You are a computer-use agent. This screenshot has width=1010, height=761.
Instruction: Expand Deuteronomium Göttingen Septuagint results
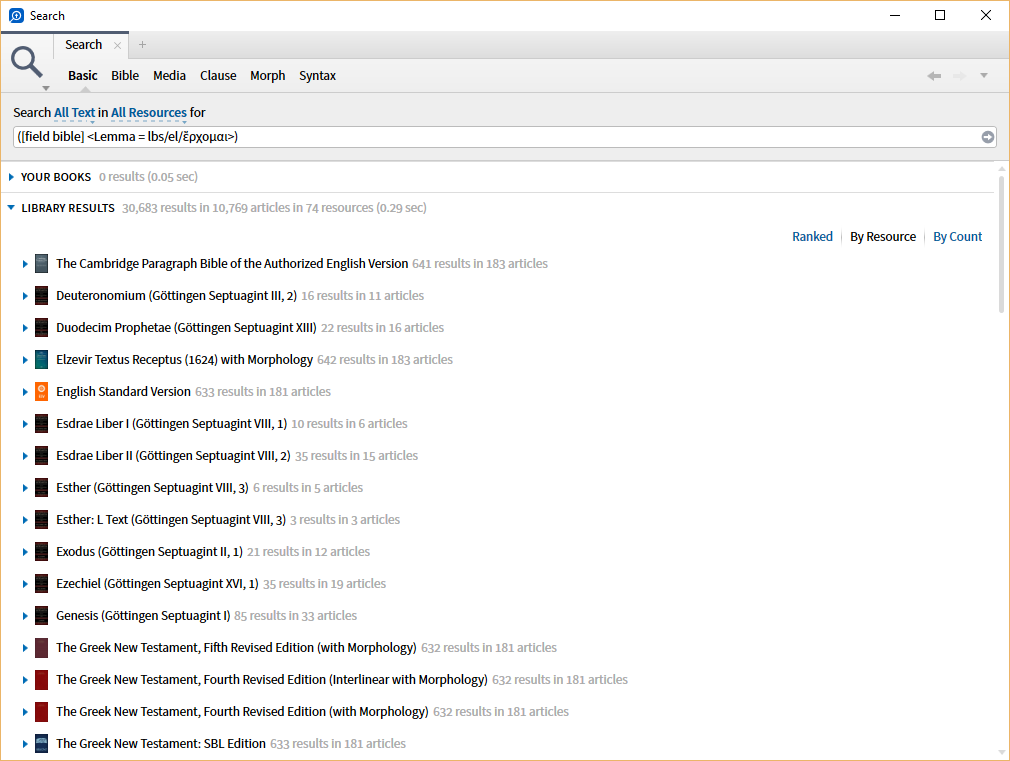coord(24,296)
